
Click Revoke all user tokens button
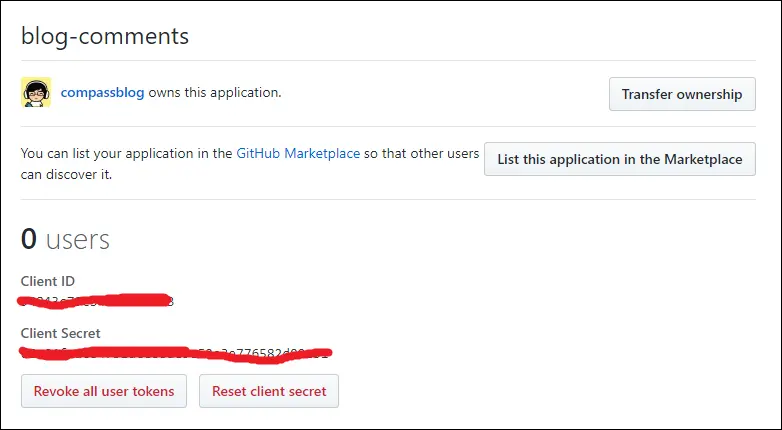coord(104,391)
